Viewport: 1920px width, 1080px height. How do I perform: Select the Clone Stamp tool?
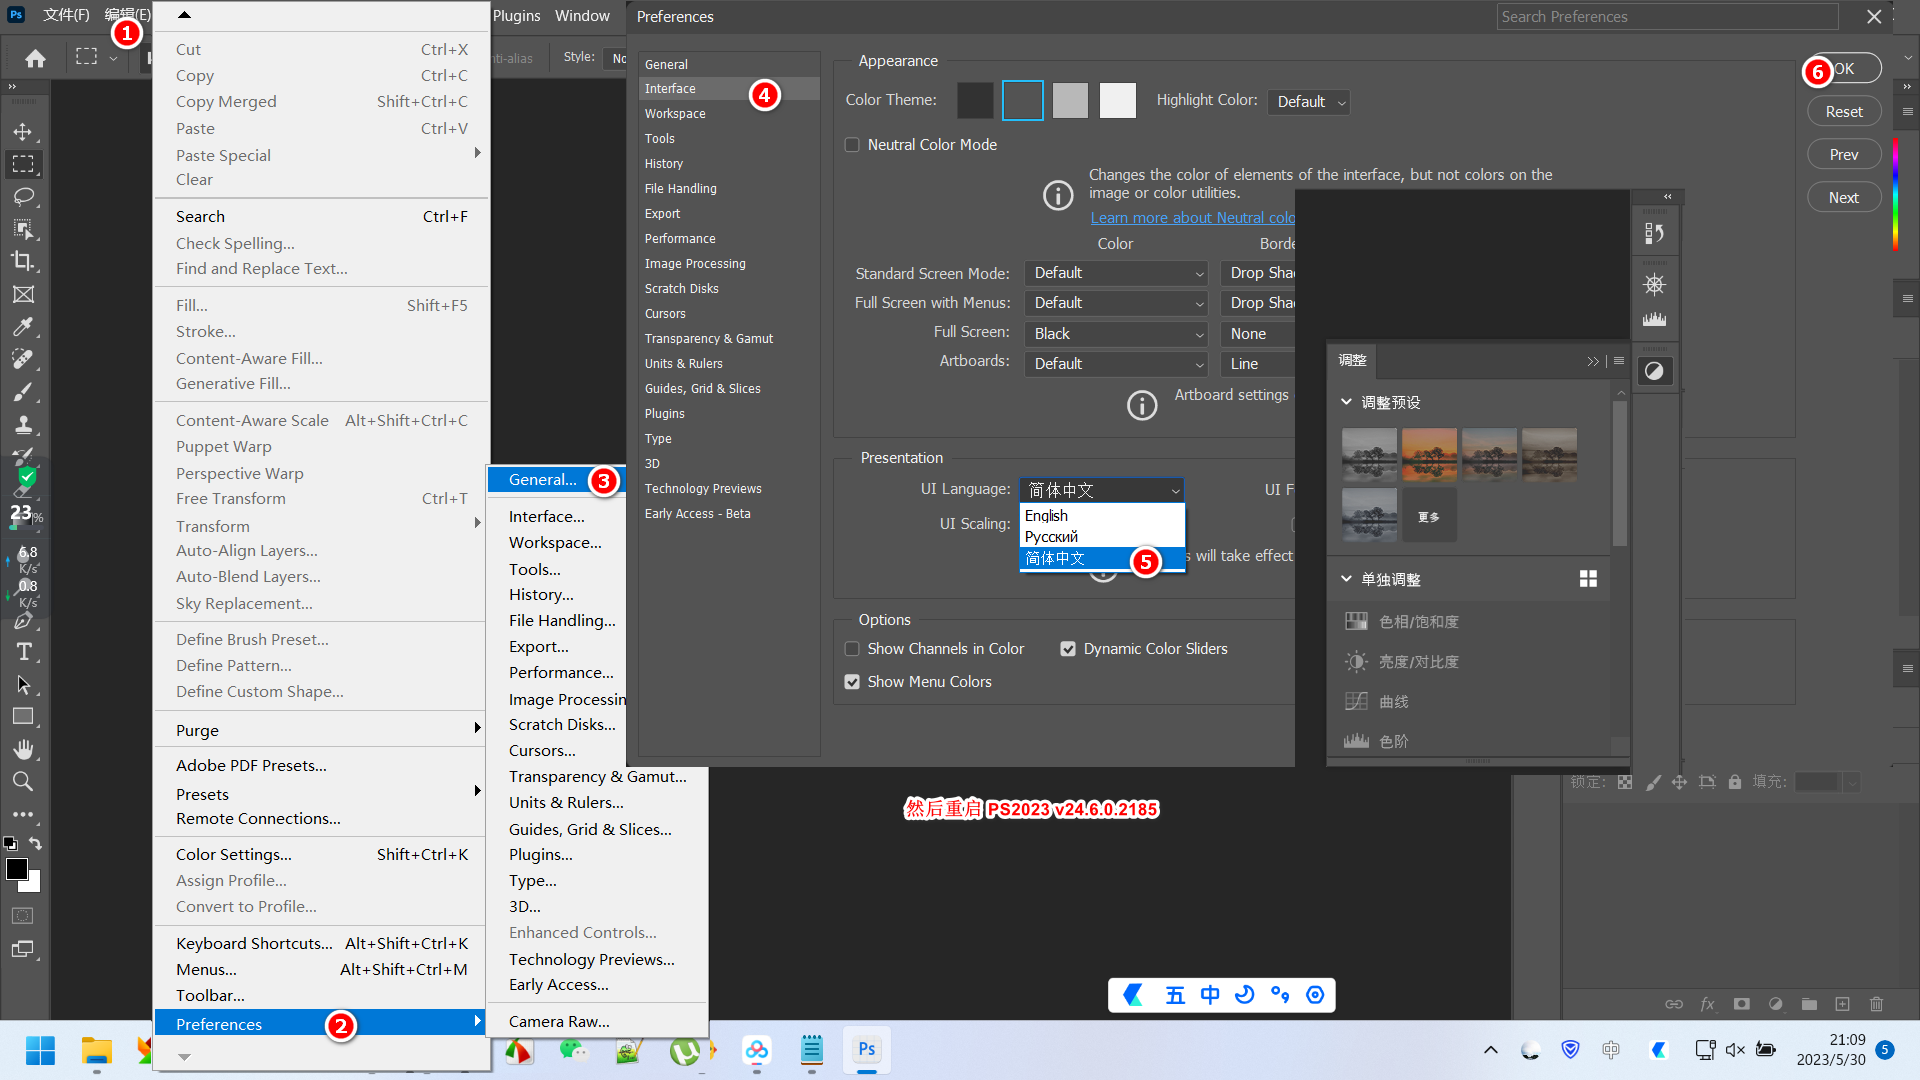[x=23, y=424]
